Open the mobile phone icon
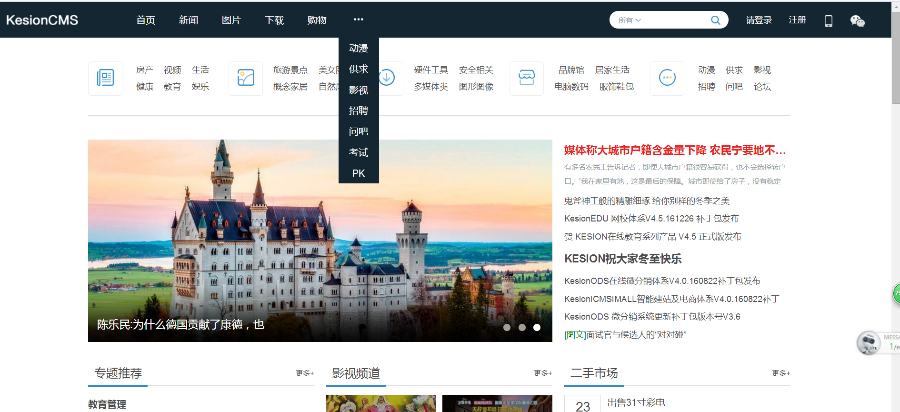Viewport: 900px width, 412px height. [828, 20]
